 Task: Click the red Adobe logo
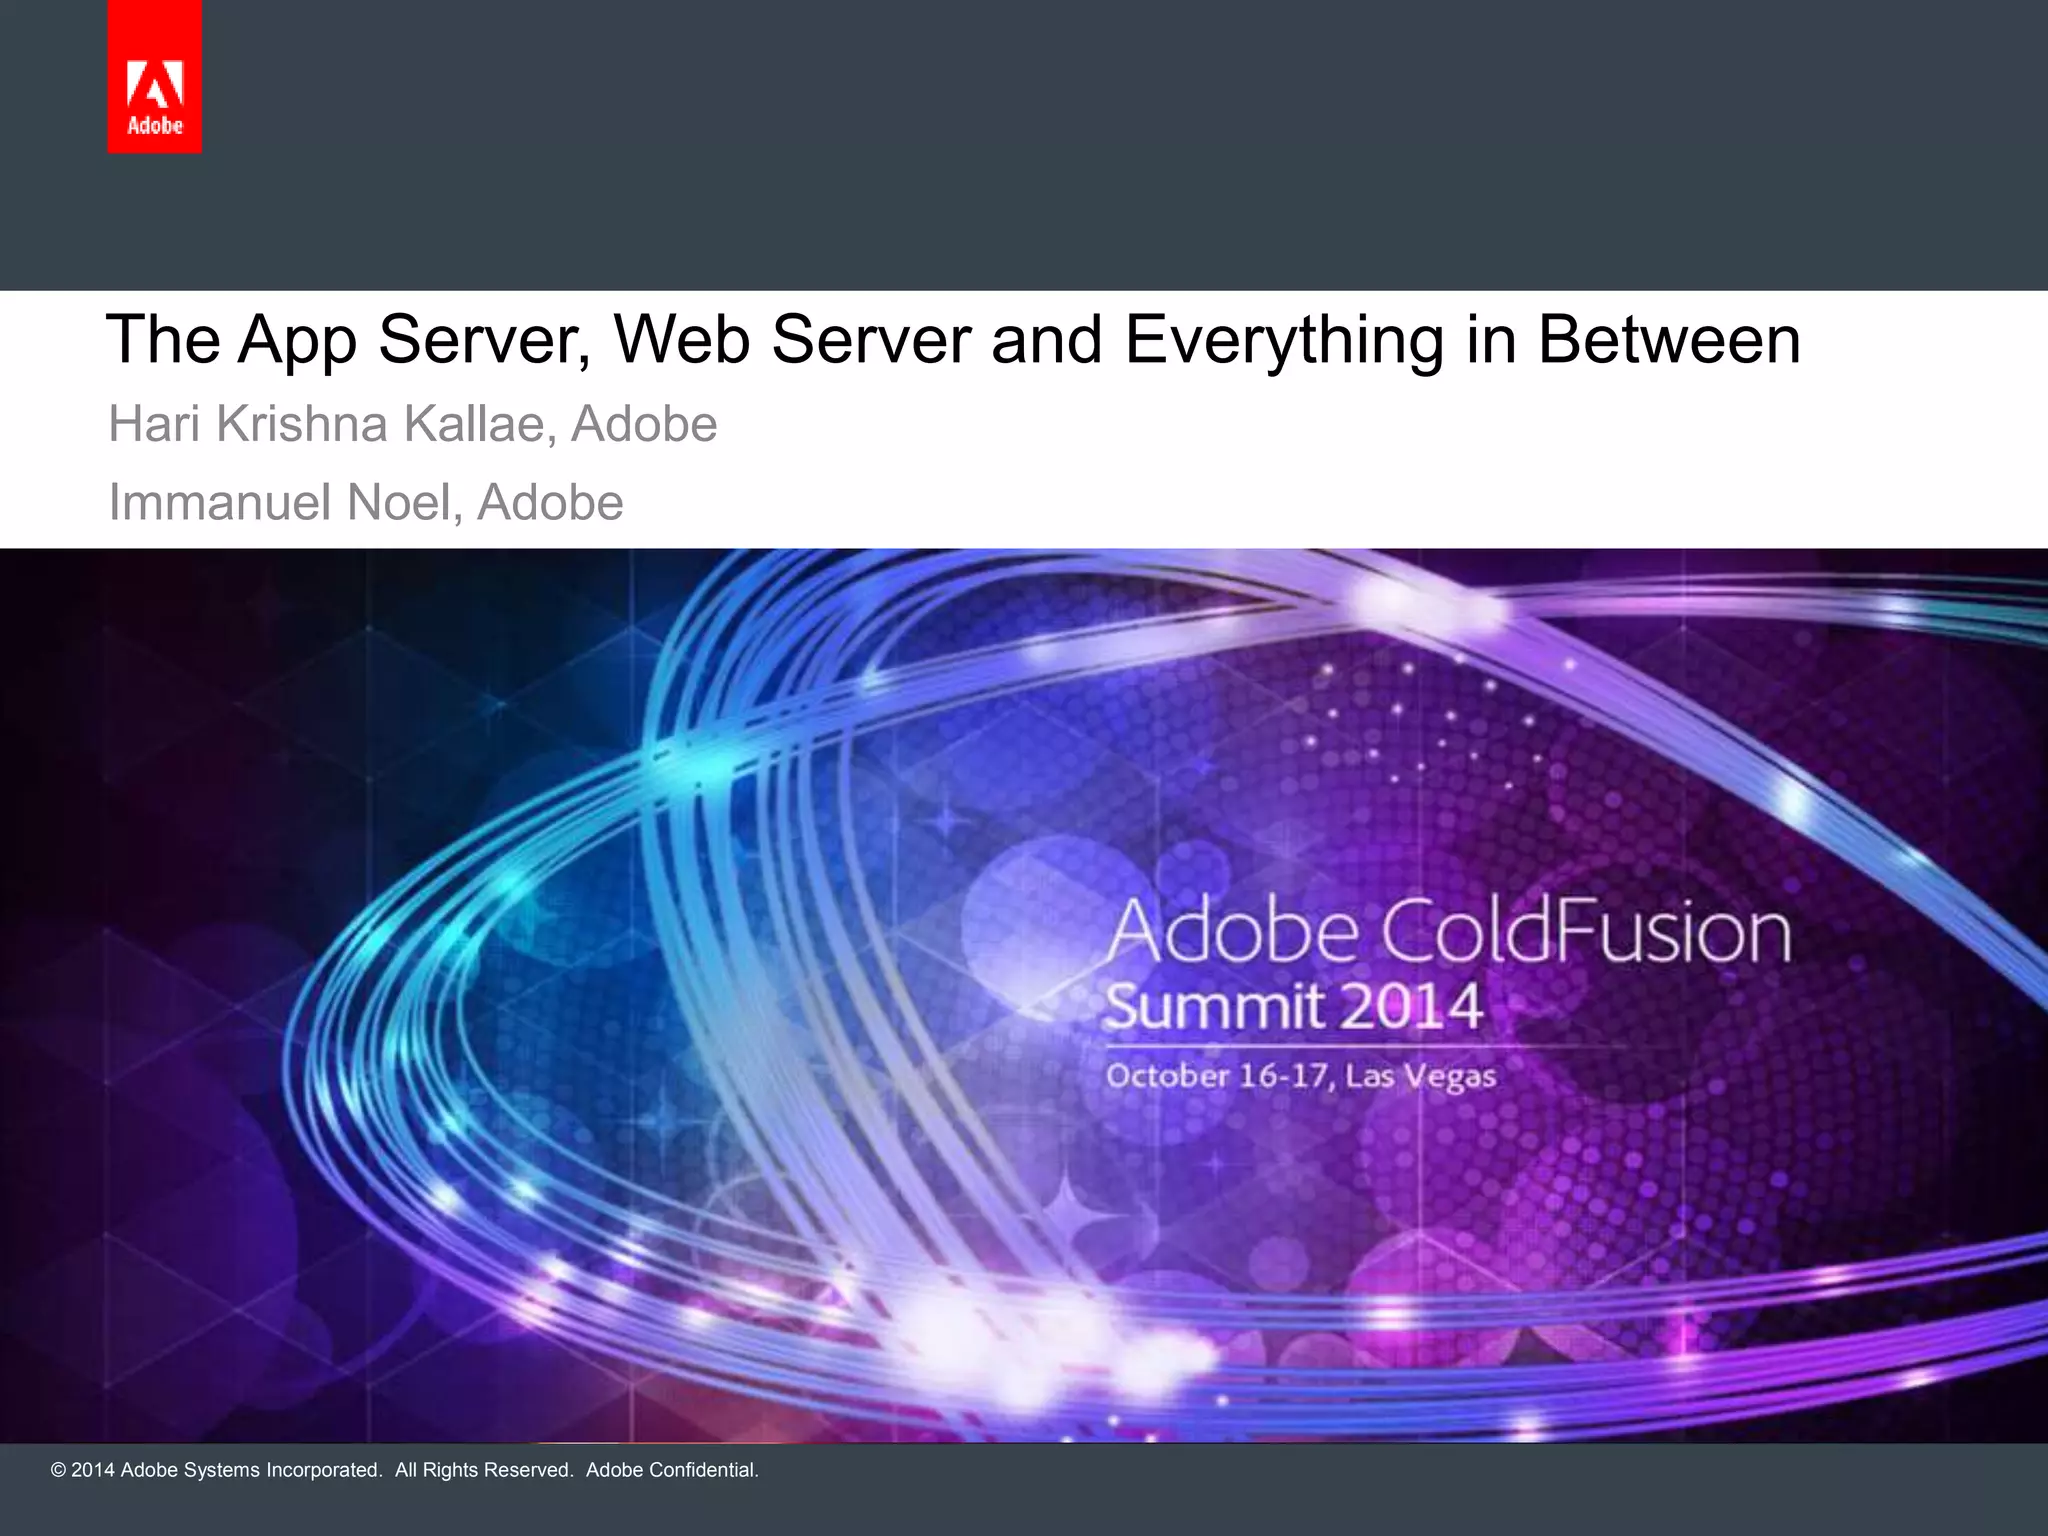point(154,76)
